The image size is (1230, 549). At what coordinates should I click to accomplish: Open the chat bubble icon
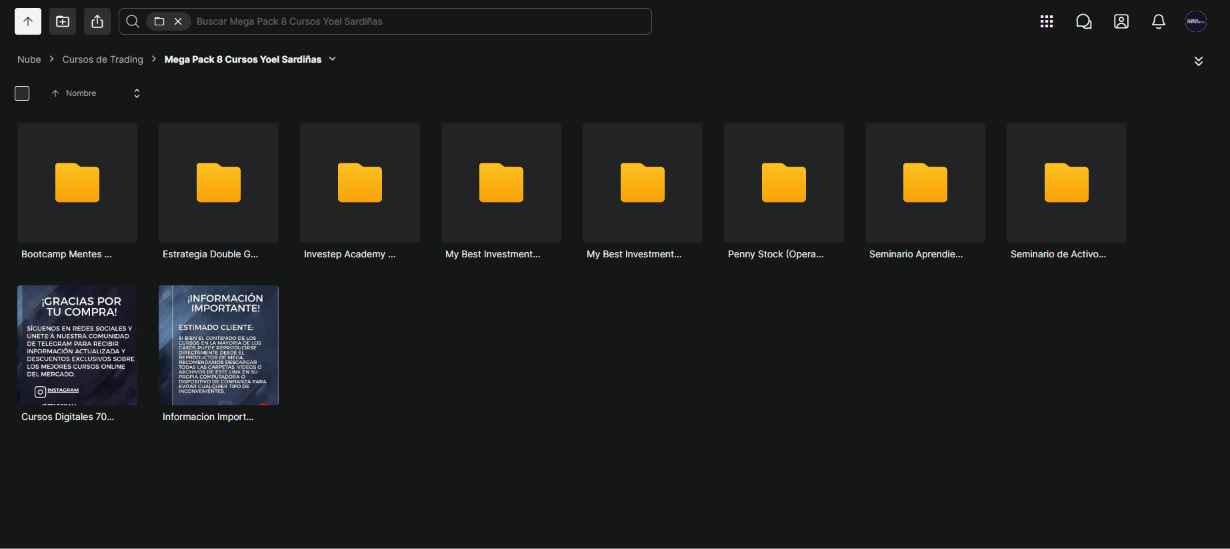[x=1084, y=21]
